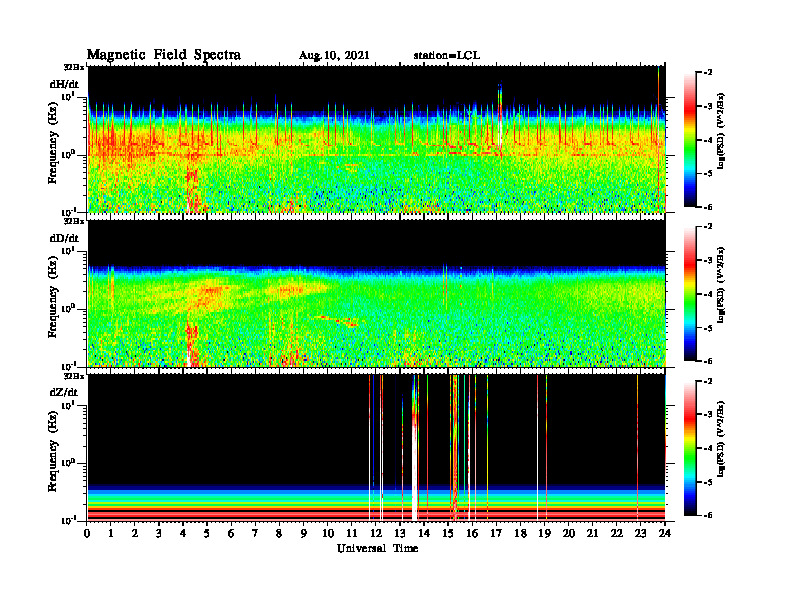Click the dZ/dt spectrogram plot area
The width and height of the screenshot is (792, 612).
(377, 447)
